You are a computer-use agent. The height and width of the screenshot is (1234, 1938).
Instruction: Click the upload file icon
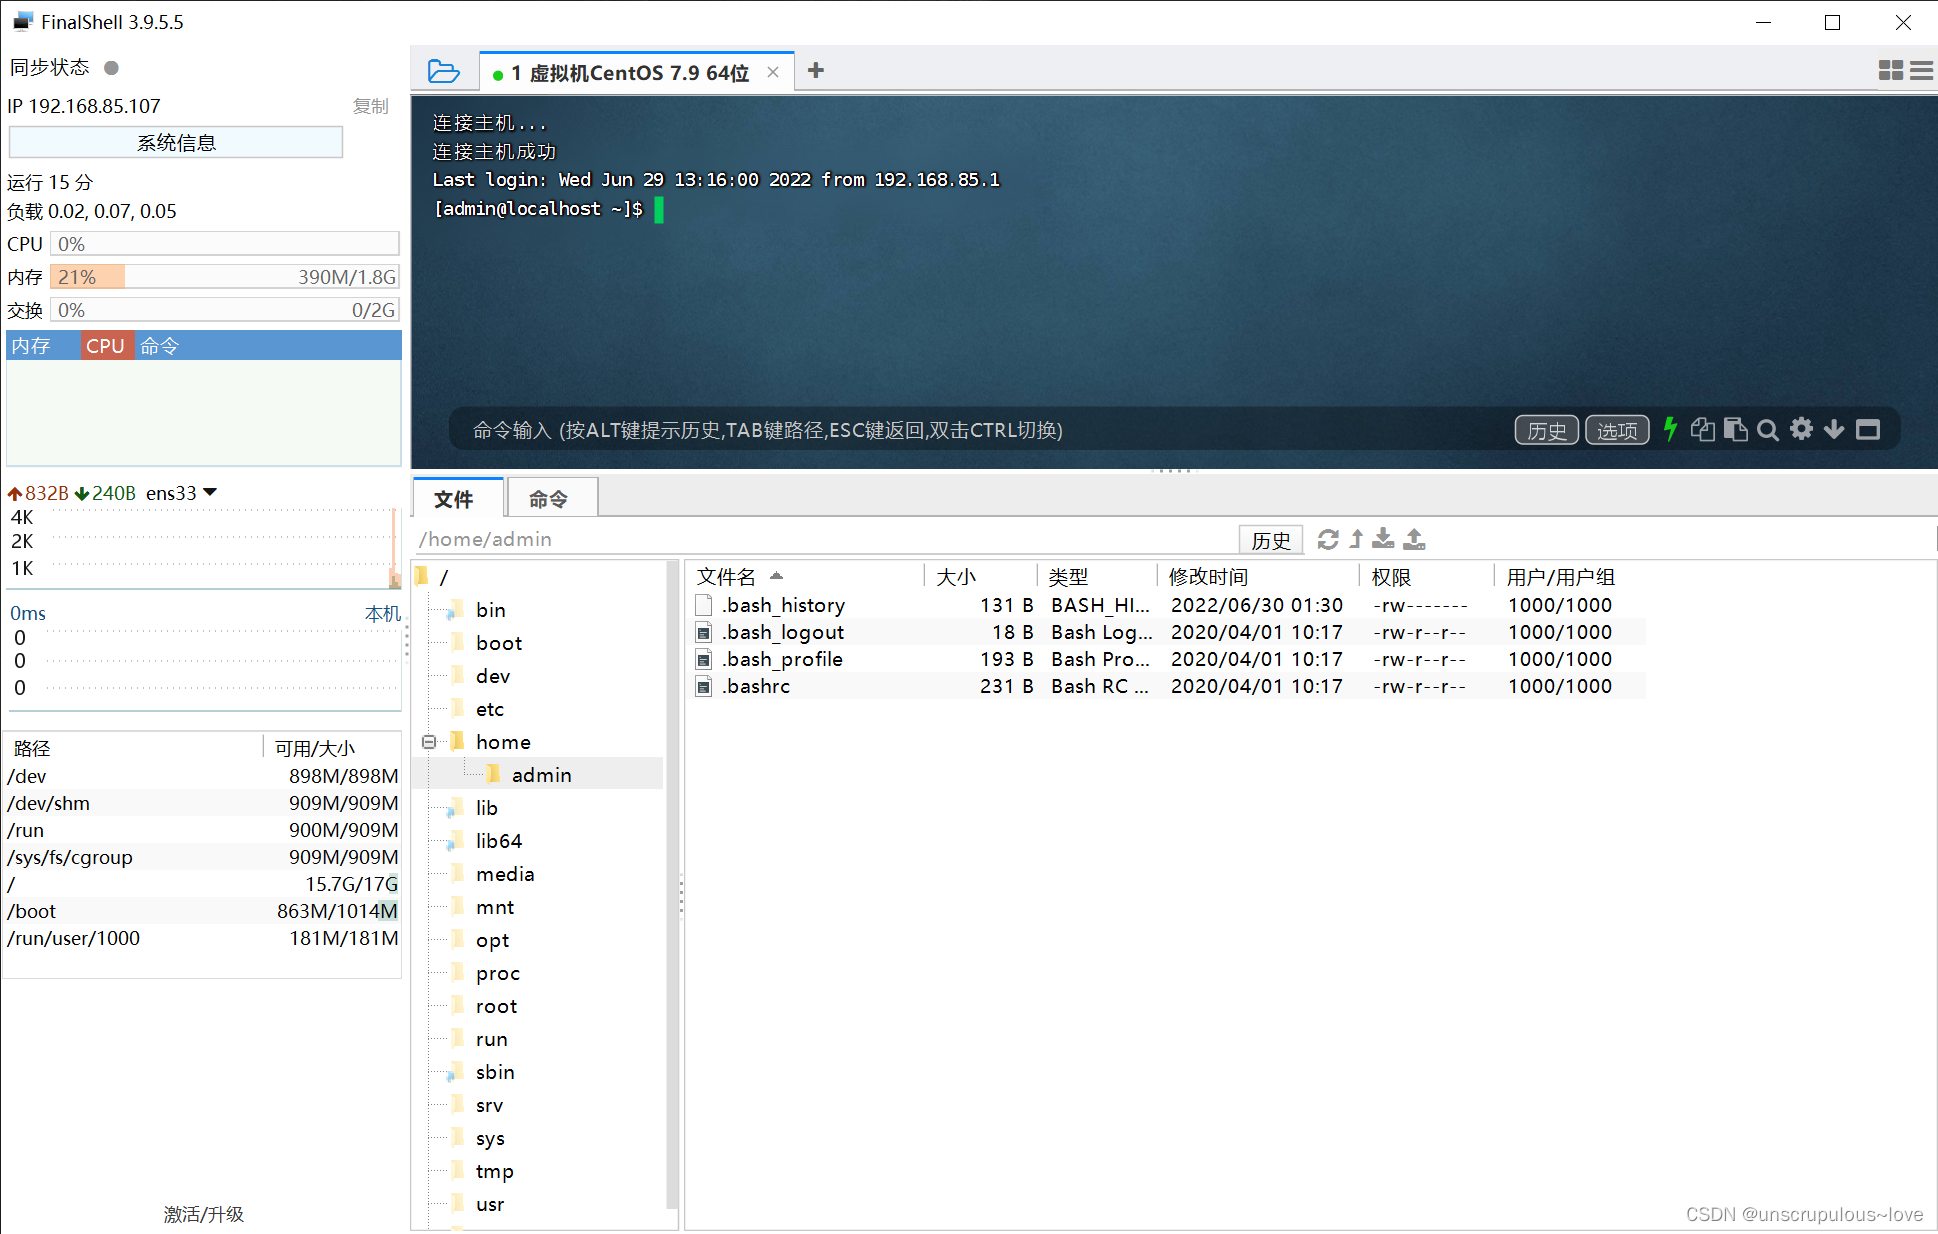click(x=1414, y=539)
